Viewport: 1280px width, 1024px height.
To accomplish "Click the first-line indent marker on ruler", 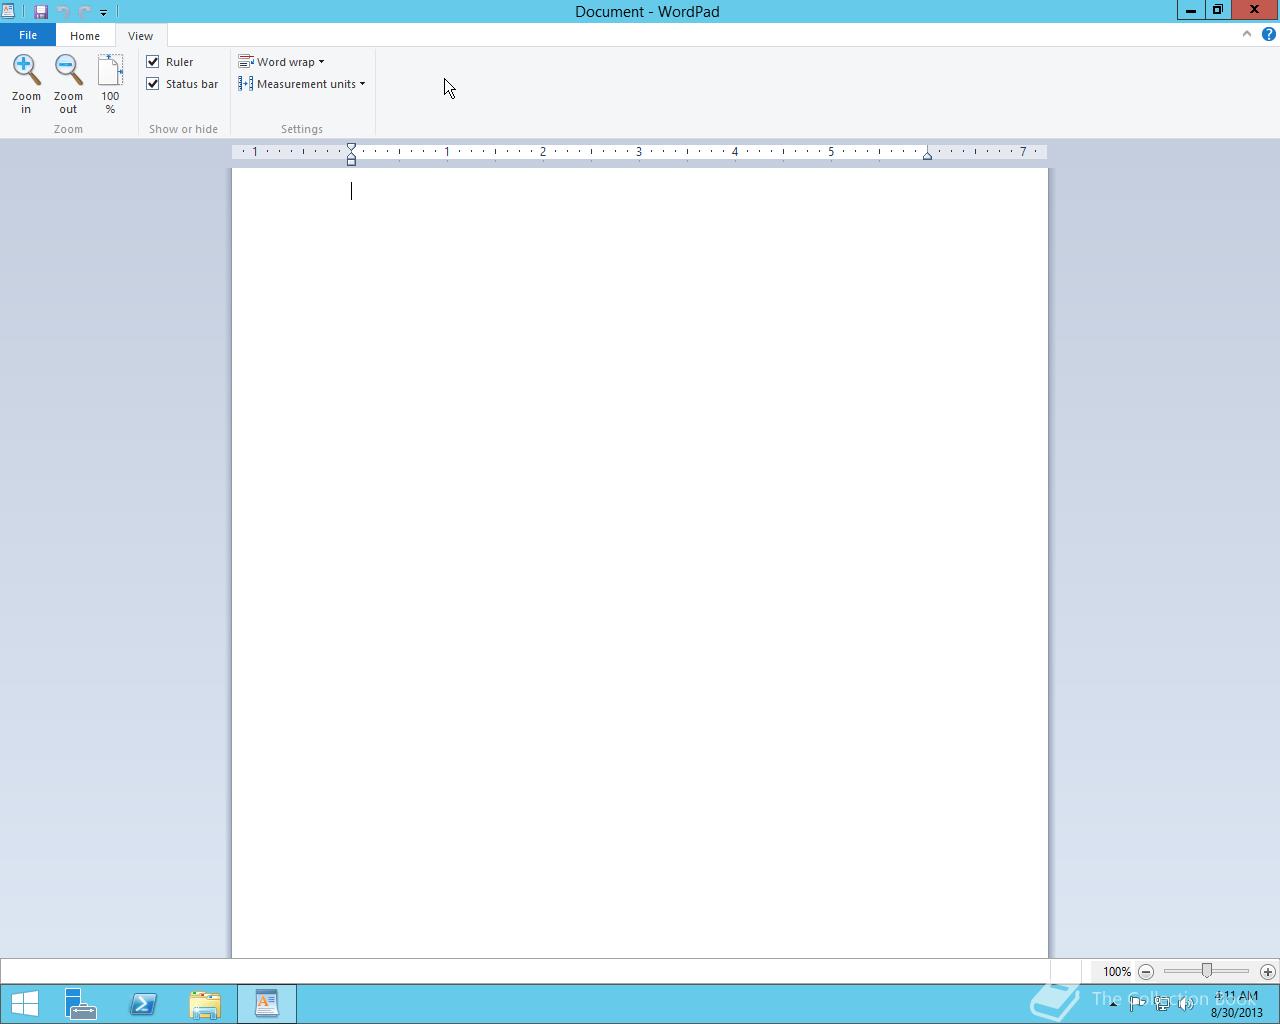I will [351, 148].
